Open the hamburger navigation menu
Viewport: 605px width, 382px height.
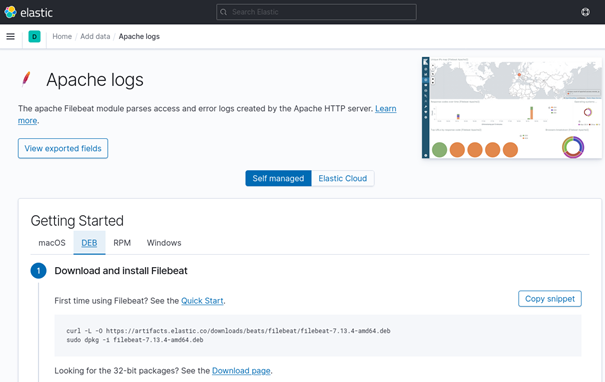[10, 36]
